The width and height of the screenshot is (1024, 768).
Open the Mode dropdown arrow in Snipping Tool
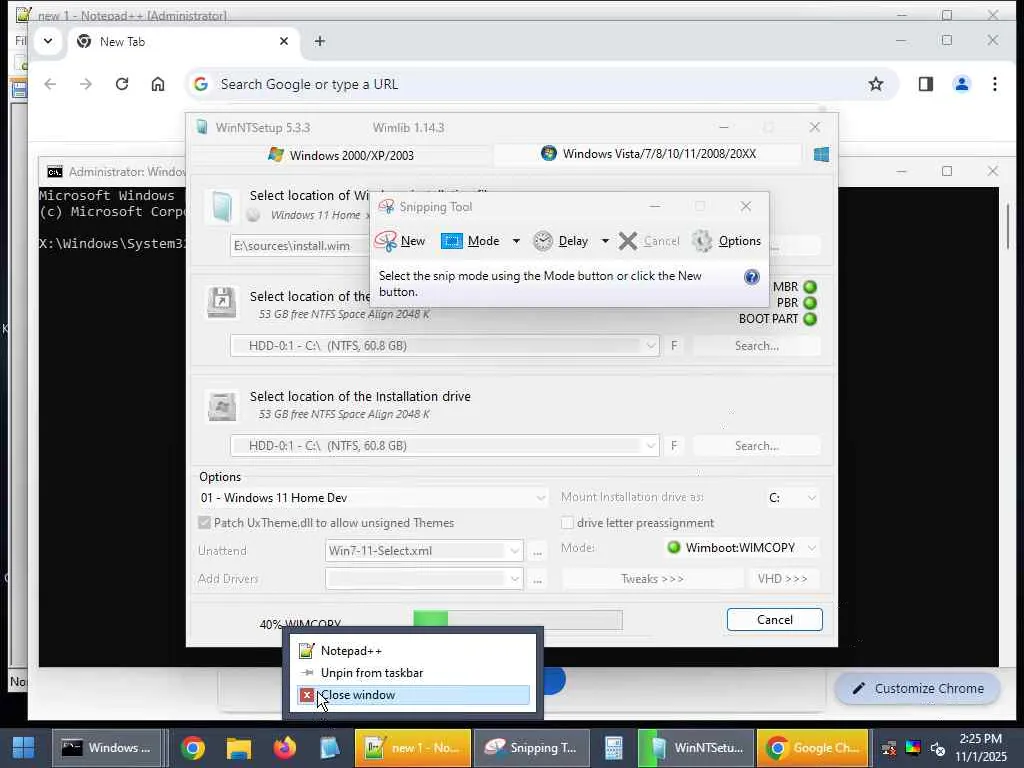[516, 241]
